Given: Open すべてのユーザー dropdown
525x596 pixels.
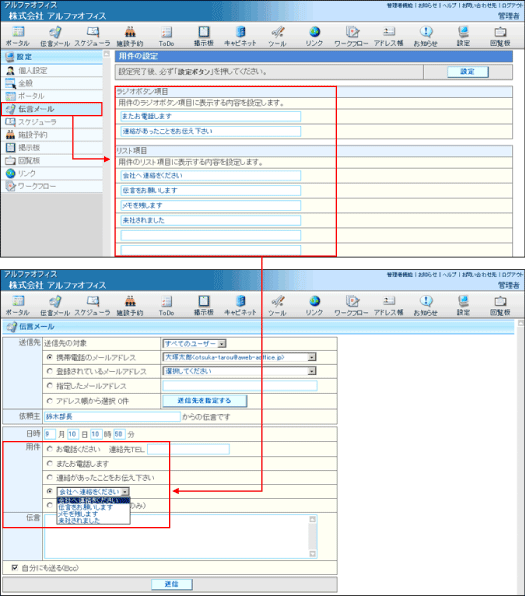Looking at the screenshot, I should click(194, 344).
